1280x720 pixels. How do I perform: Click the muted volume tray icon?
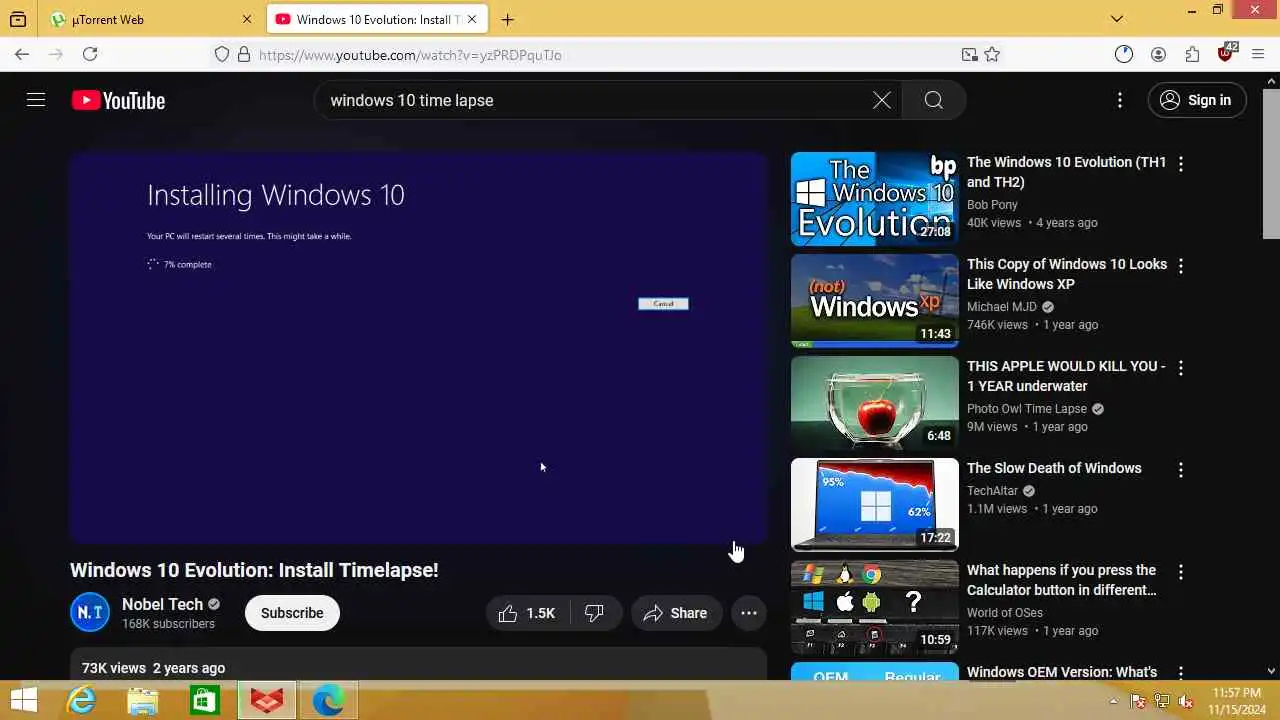1186,701
